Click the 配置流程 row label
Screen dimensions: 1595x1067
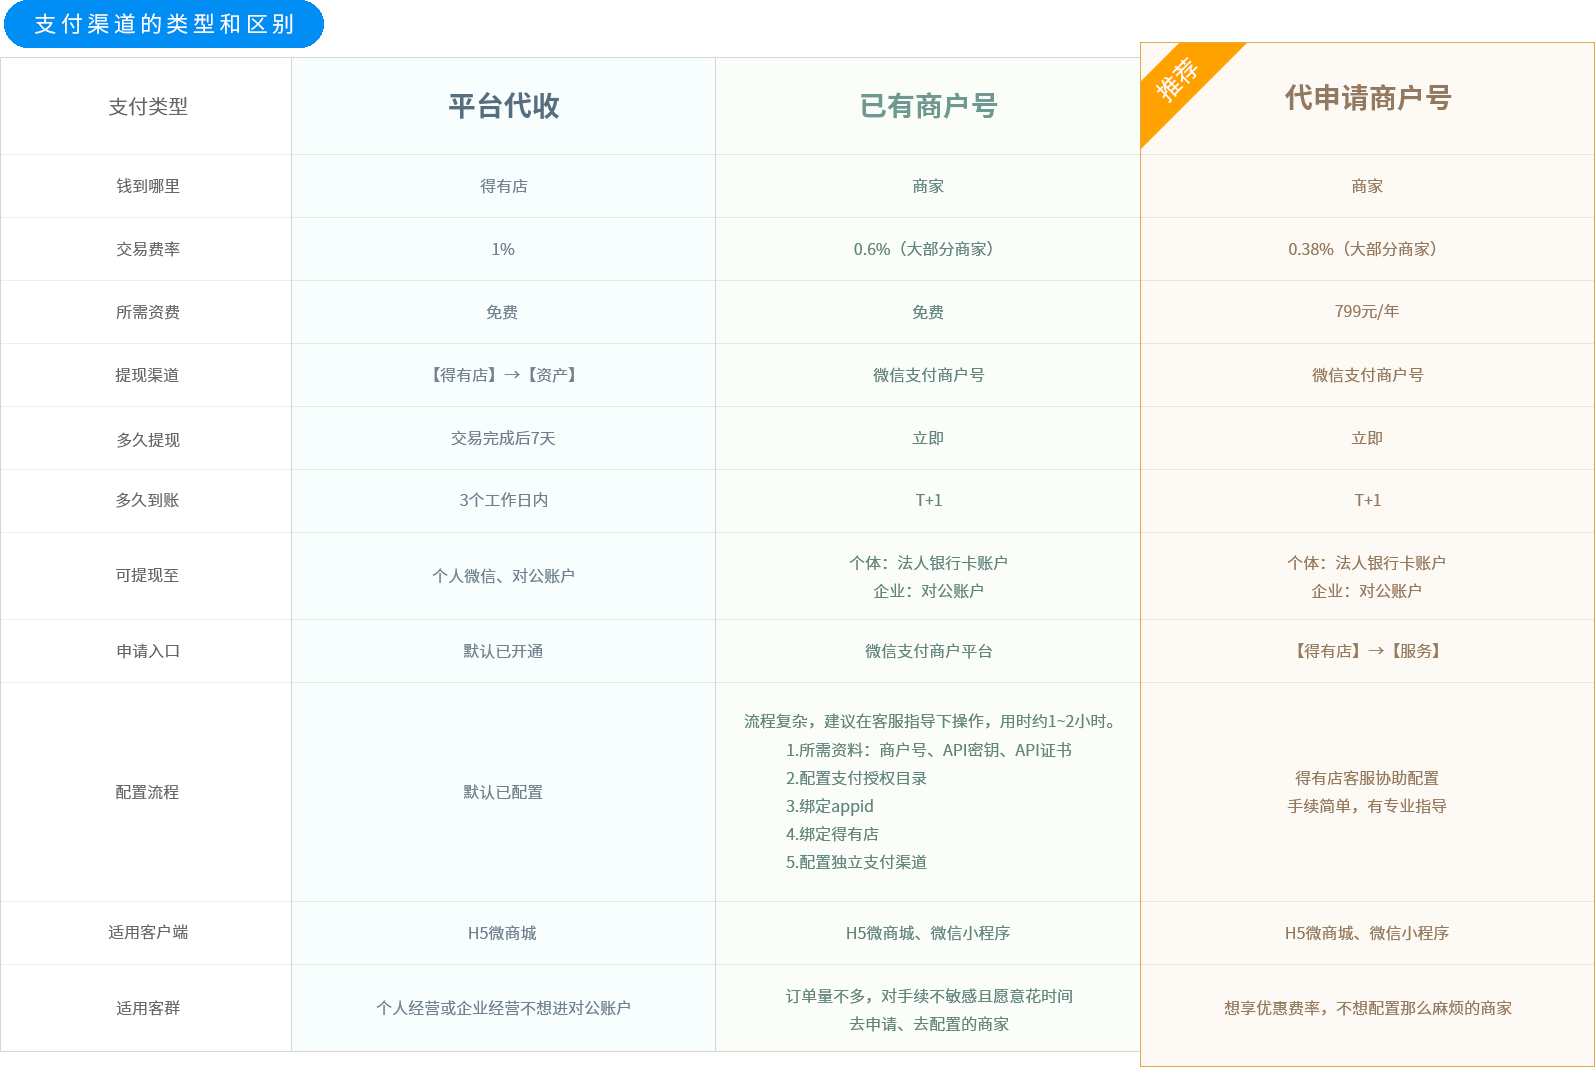tap(147, 792)
